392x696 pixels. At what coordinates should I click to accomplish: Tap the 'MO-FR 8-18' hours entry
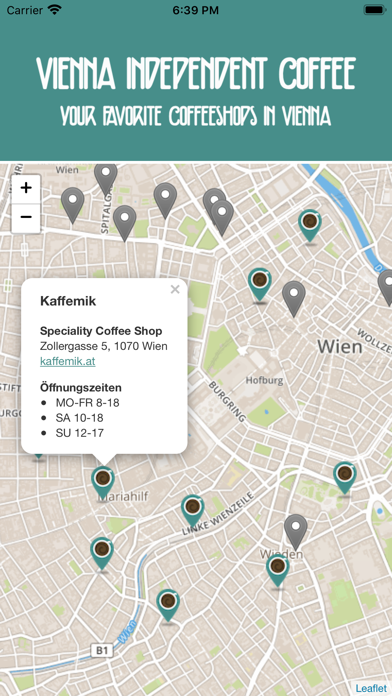click(x=87, y=403)
